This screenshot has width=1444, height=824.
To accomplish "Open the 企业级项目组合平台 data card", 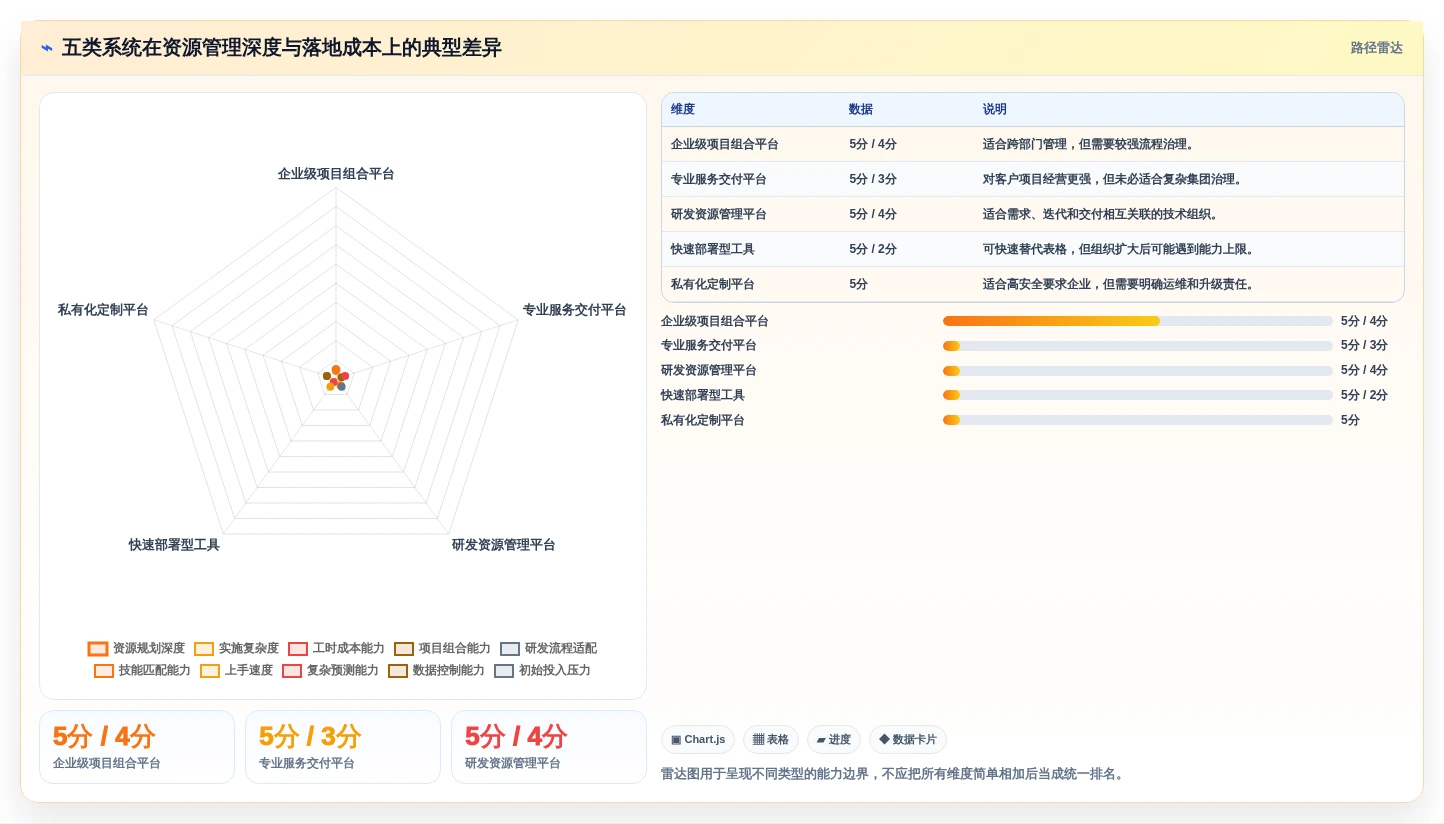I will tap(137, 747).
